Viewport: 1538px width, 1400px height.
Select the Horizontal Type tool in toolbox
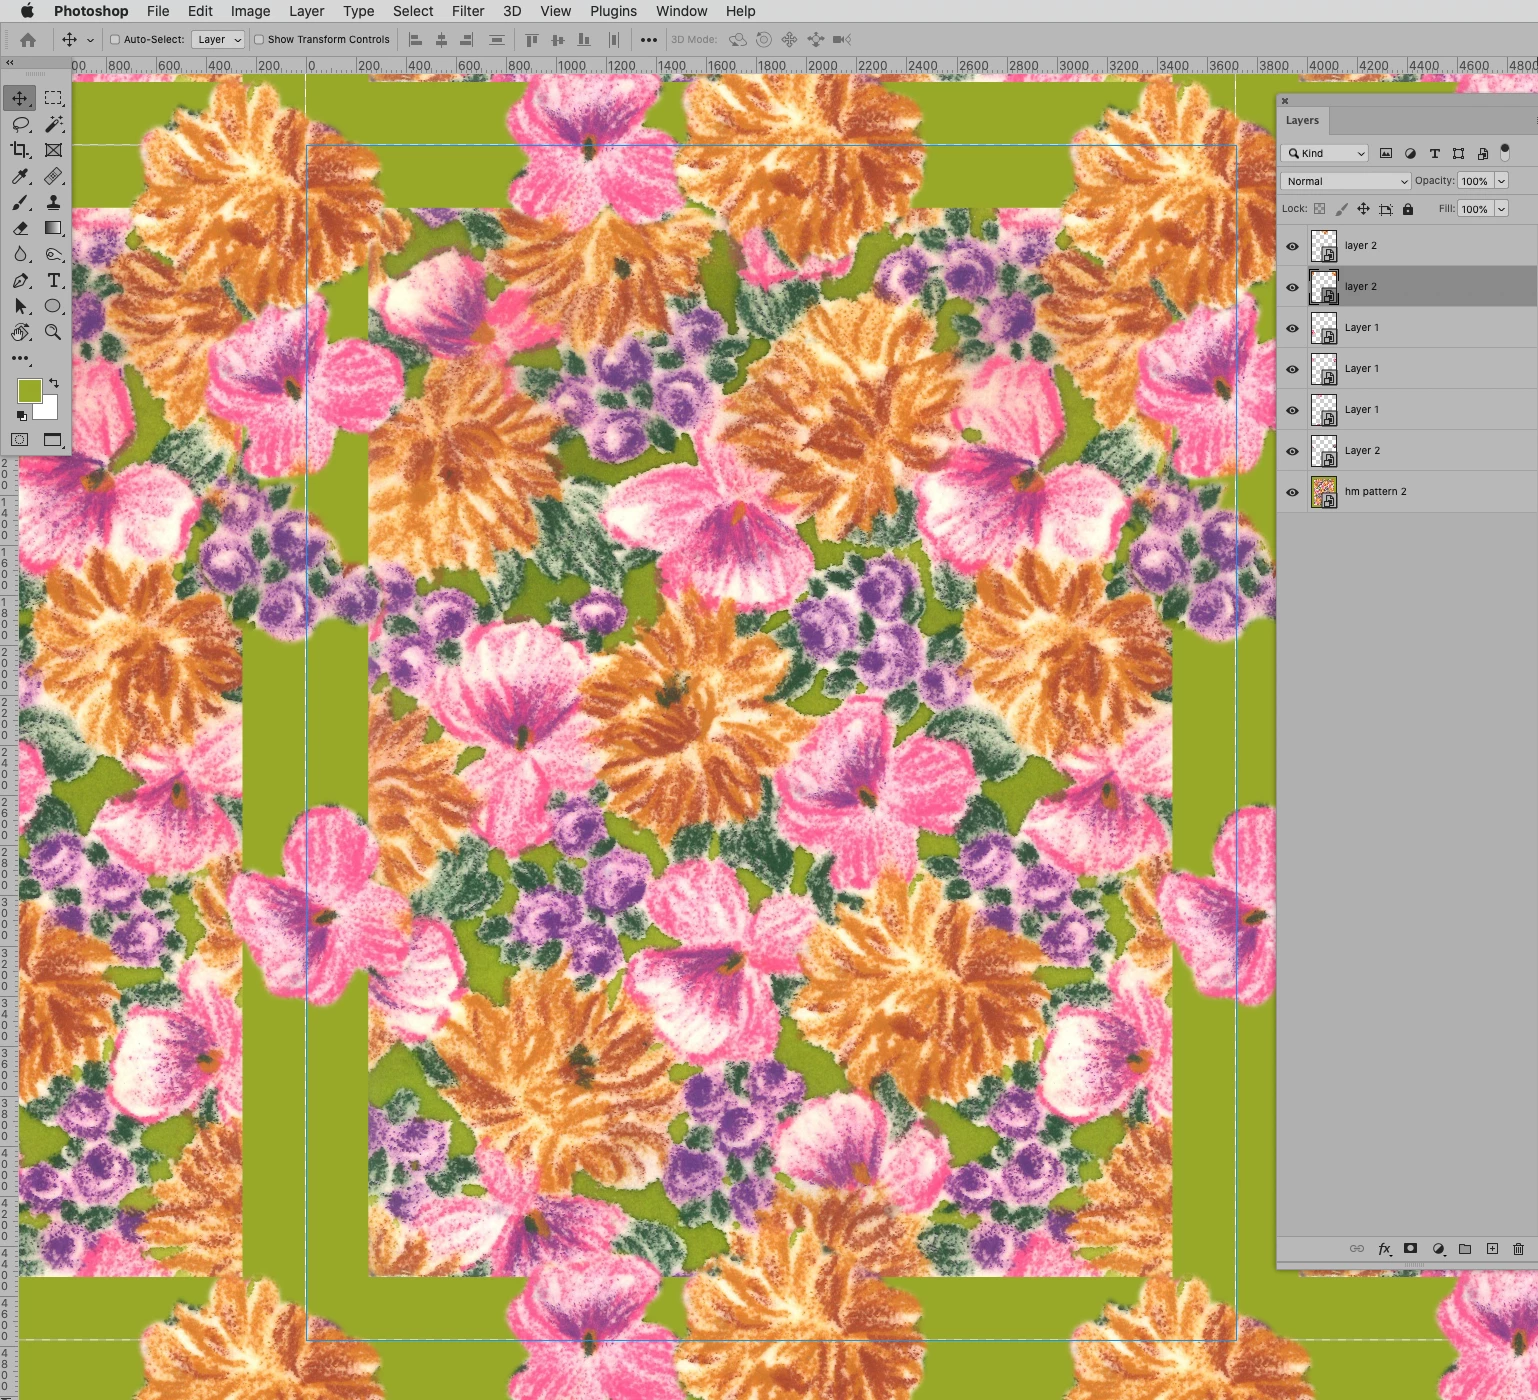(53, 280)
